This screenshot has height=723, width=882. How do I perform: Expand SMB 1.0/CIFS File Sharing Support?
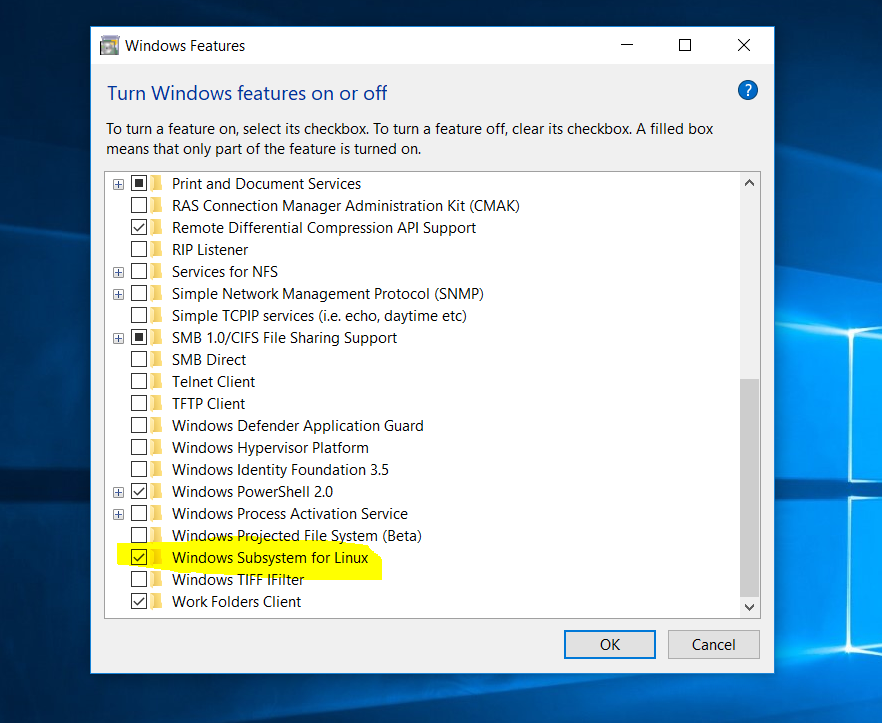pos(118,337)
